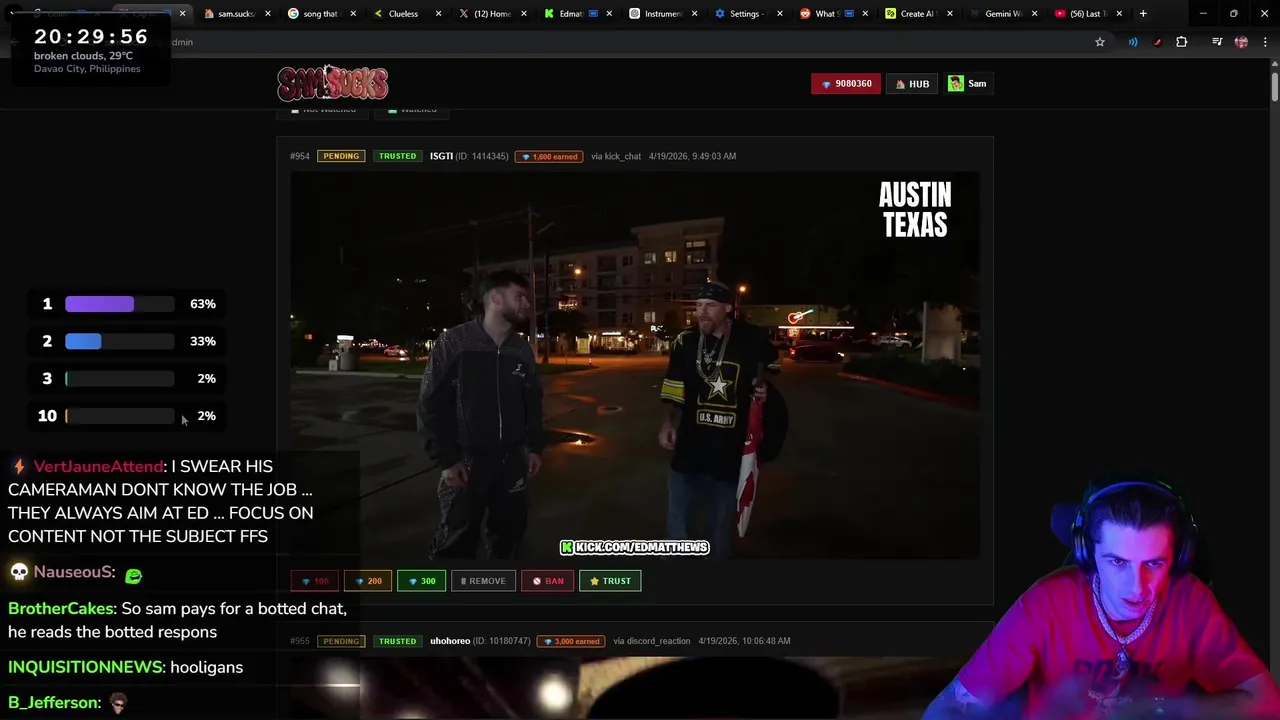Viewport: 1280px width, 720px height.
Task: Click the VertJauneAttend chat username
Action: (x=98, y=466)
